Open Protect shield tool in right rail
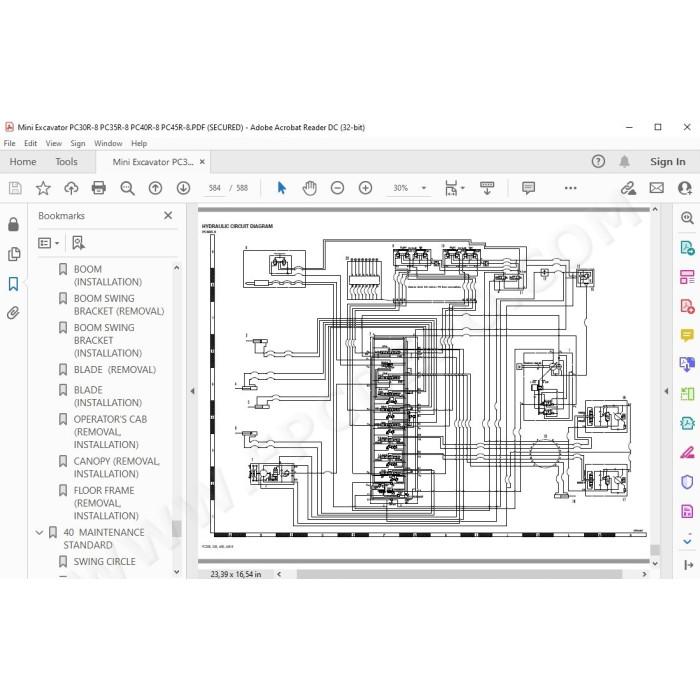This screenshot has width=700, height=700. [x=687, y=482]
